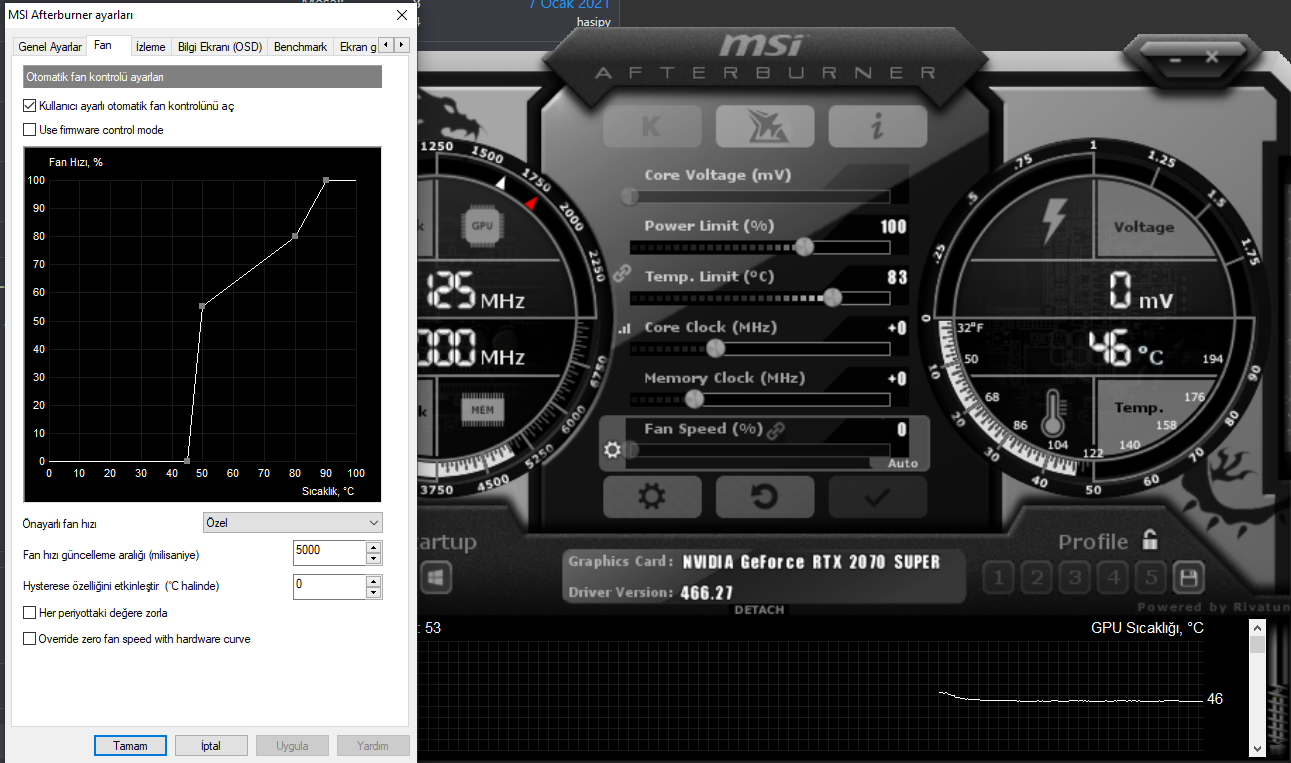Click the Power Limit slider handle
This screenshot has width=1291, height=763.
804,247
